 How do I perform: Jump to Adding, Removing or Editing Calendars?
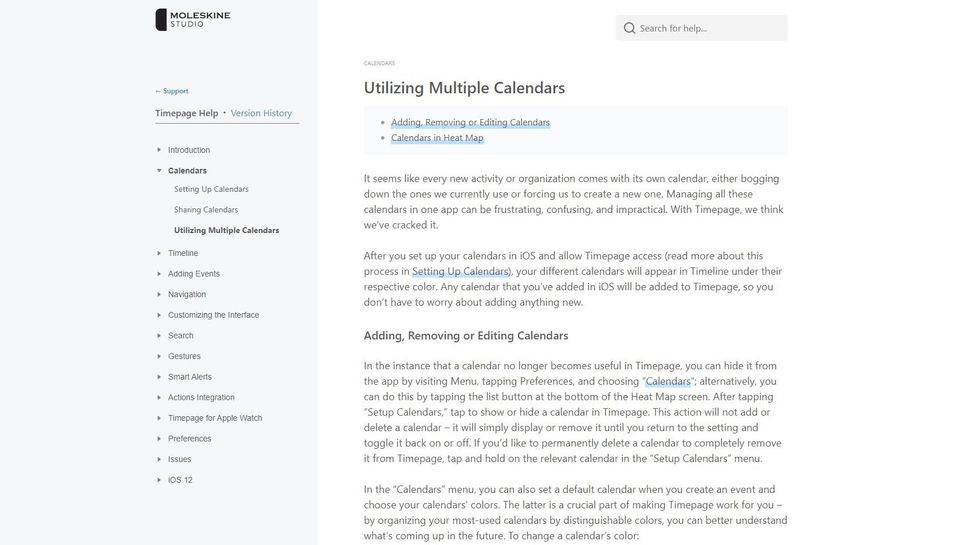click(x=470, y=122)
